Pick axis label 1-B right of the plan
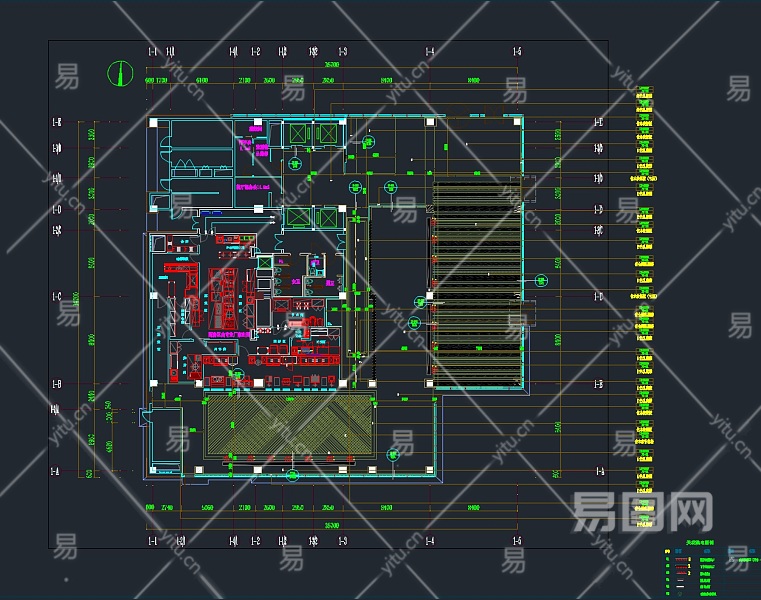 coord(599,384)
